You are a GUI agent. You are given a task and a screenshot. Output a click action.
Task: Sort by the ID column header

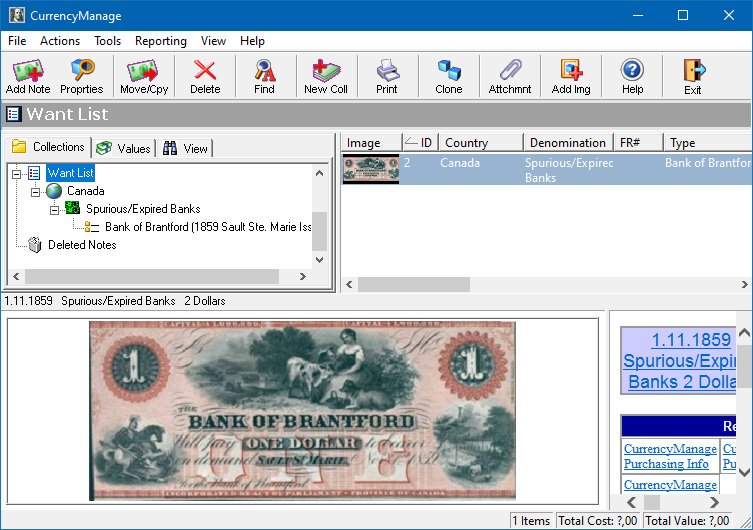click(x=420, y=143)
